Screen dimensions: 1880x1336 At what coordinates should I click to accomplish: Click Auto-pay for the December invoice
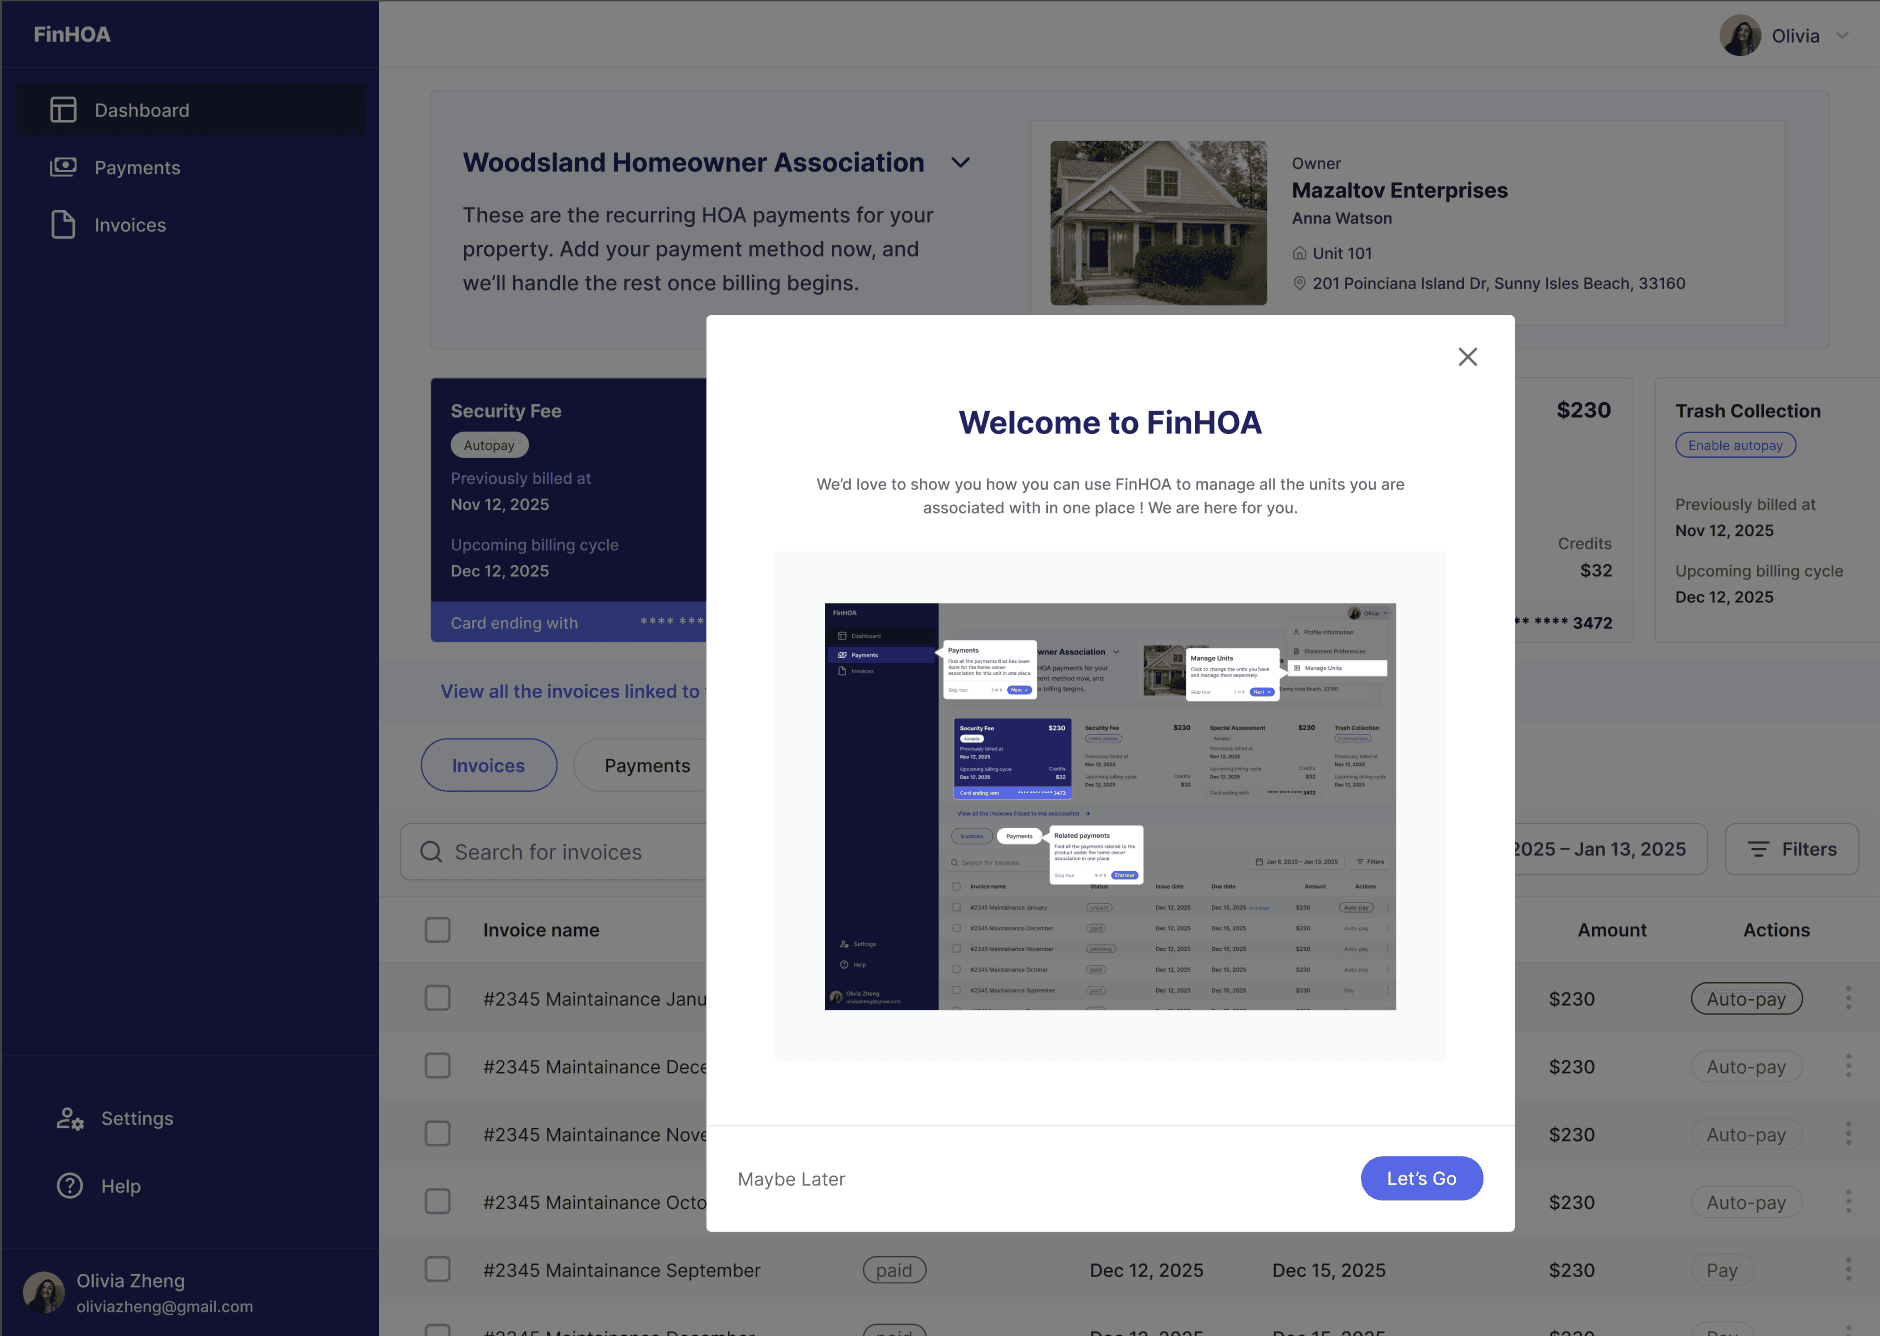tap(1746, 1067)
